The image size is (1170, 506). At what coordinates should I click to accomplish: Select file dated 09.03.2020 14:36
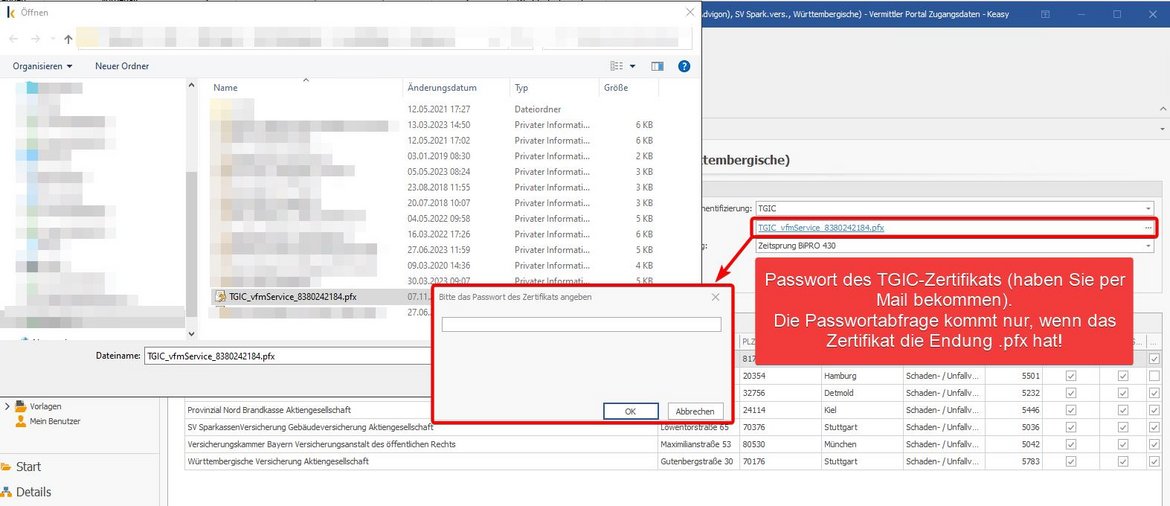pyautogui.click(x=433, y=265)
